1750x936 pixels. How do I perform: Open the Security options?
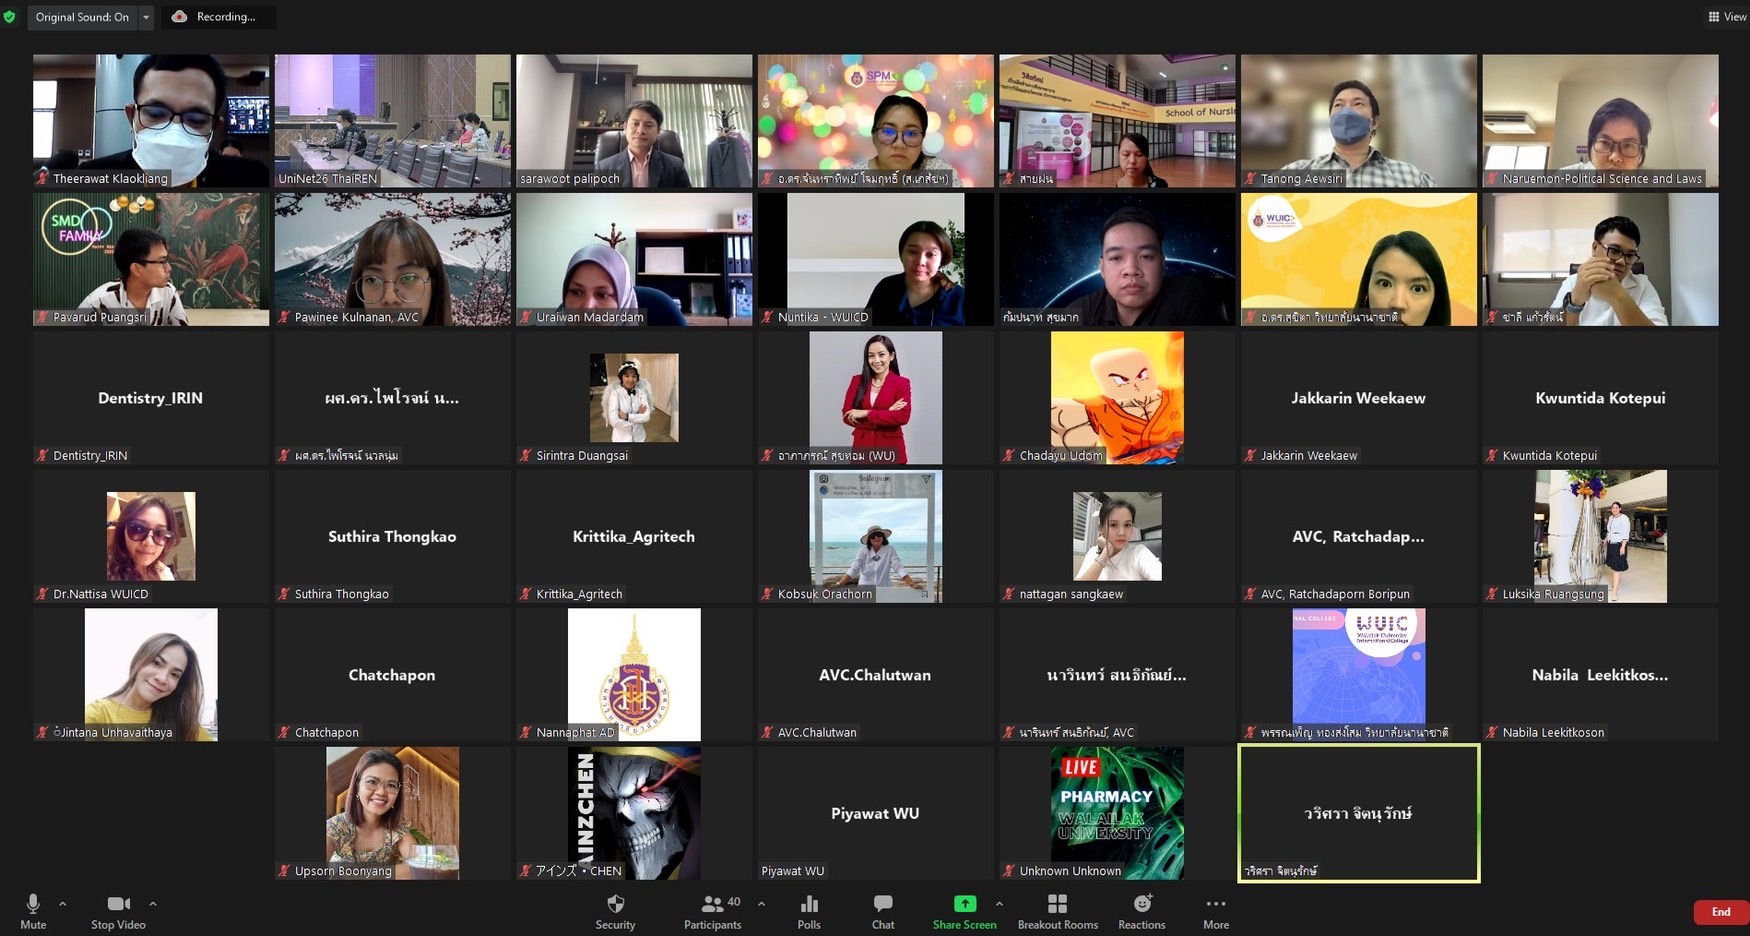[615, 911]
